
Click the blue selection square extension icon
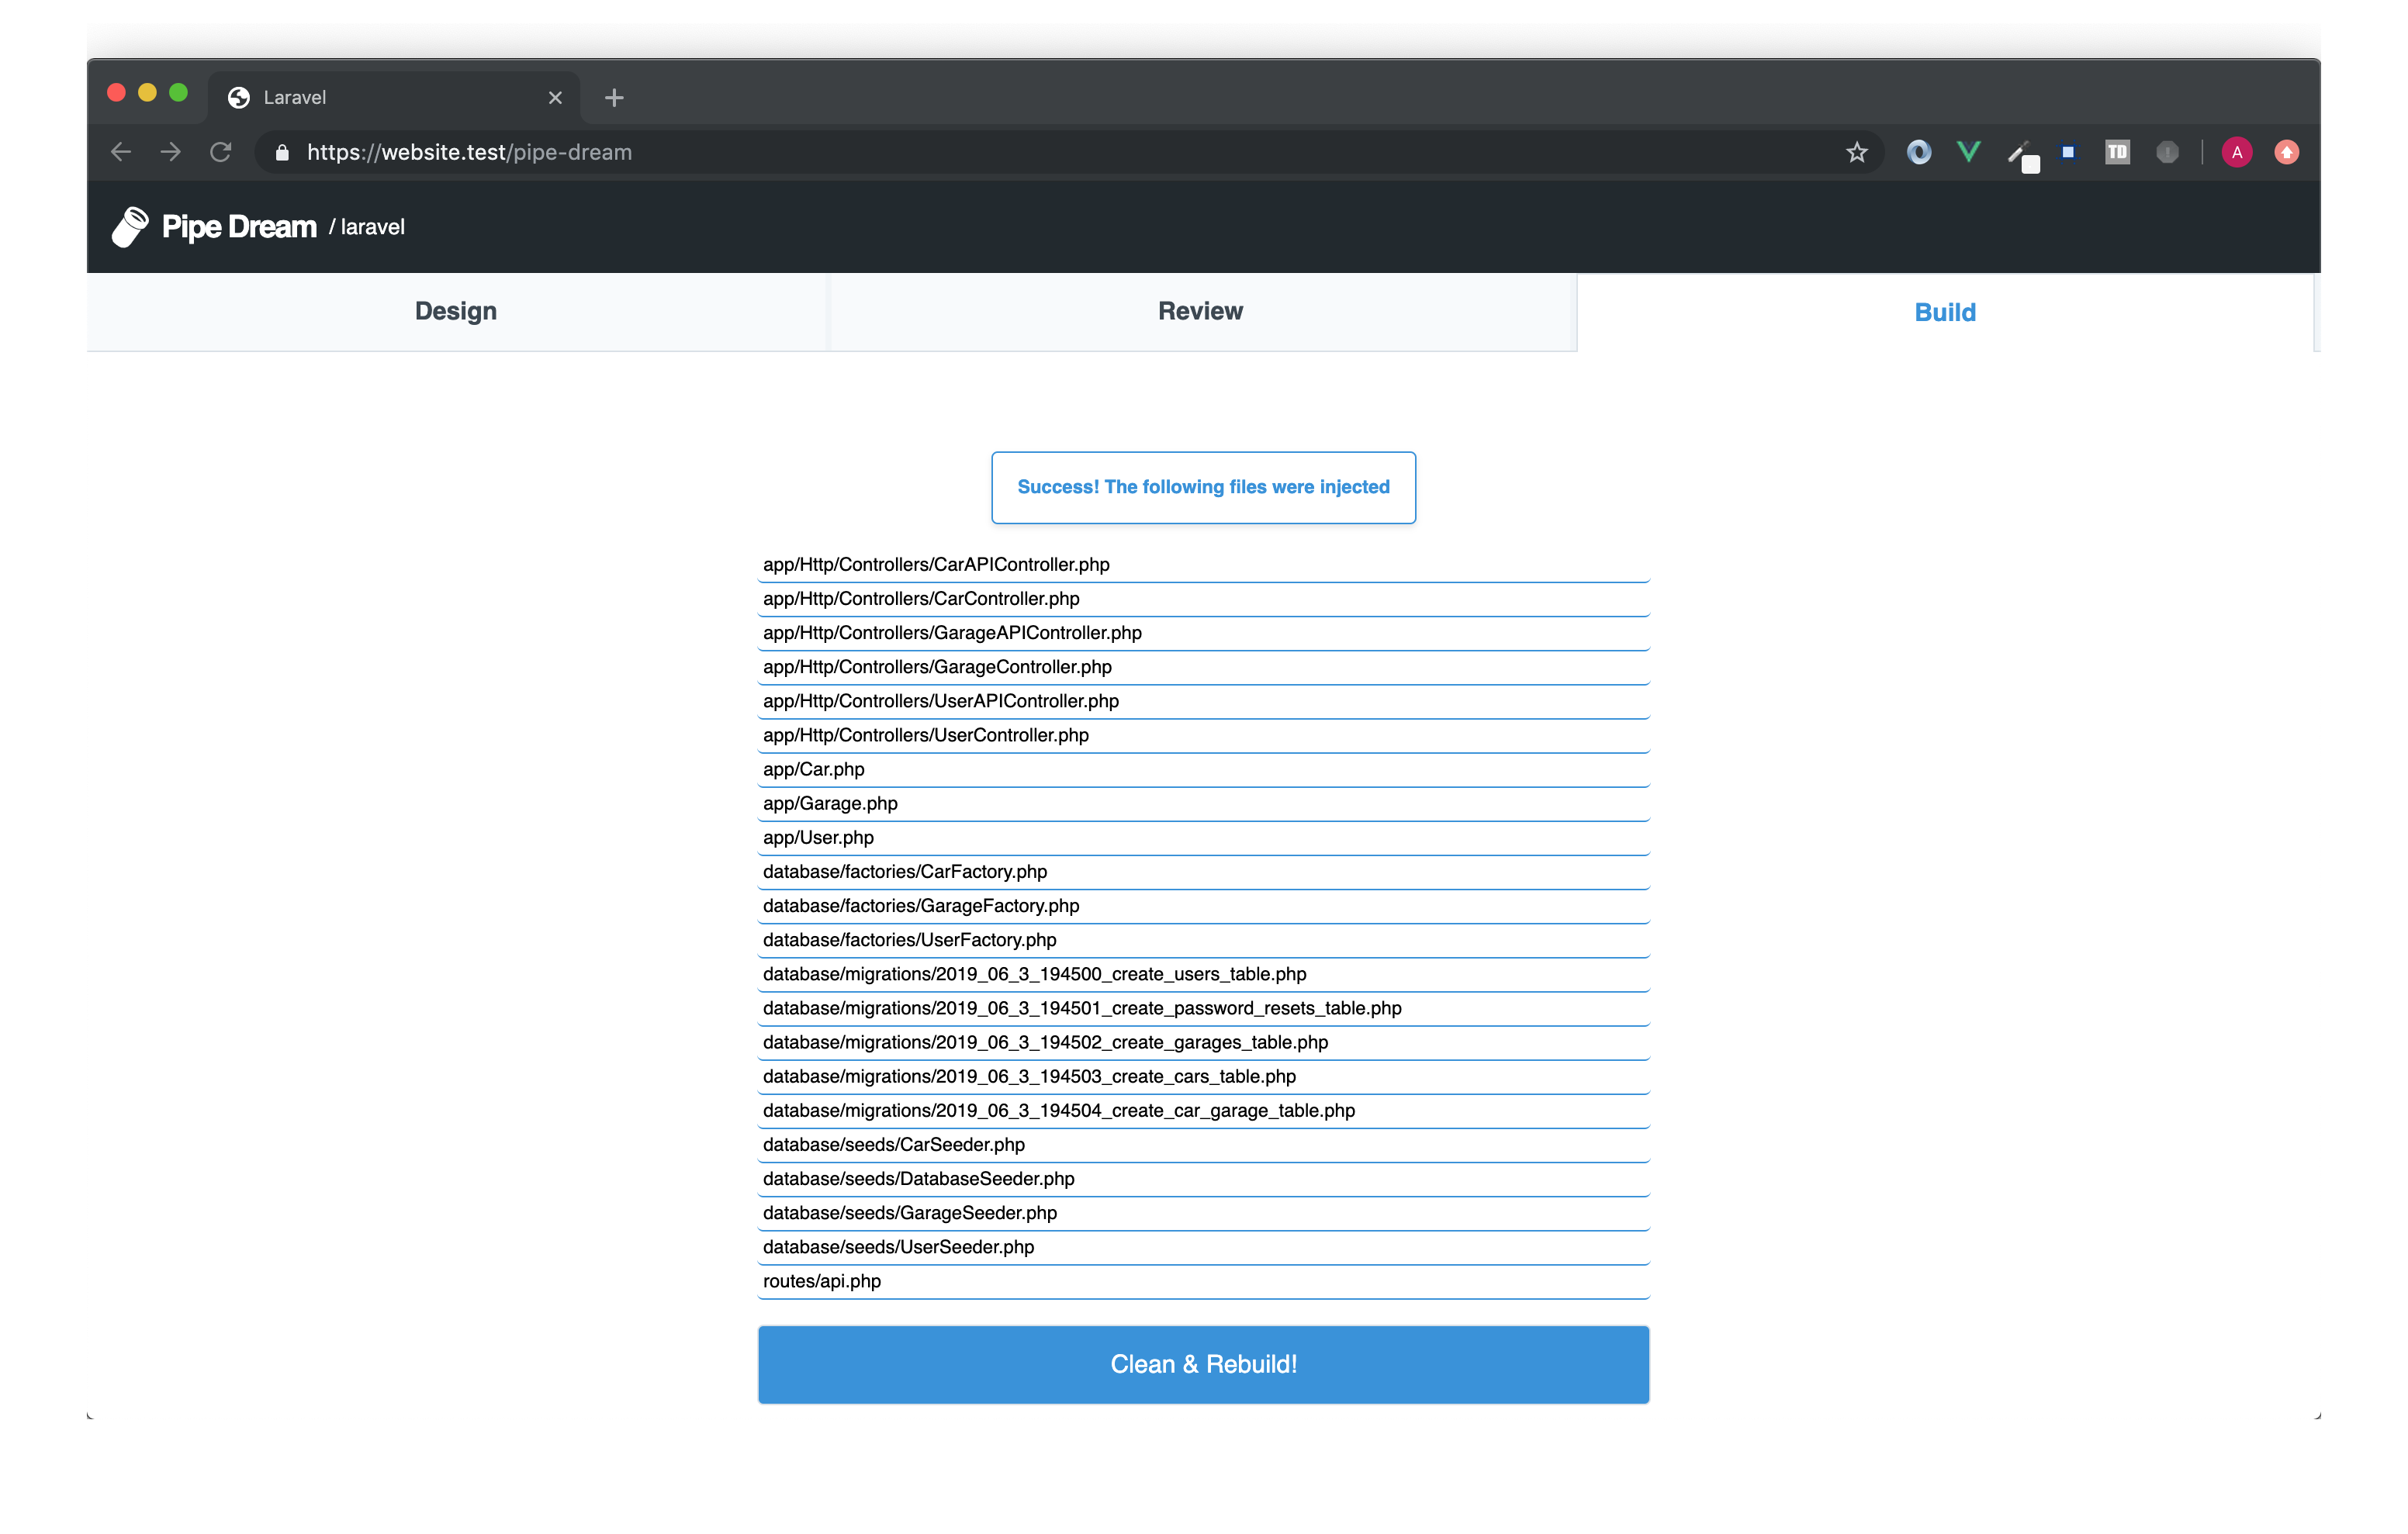[x=2068, y=152]
